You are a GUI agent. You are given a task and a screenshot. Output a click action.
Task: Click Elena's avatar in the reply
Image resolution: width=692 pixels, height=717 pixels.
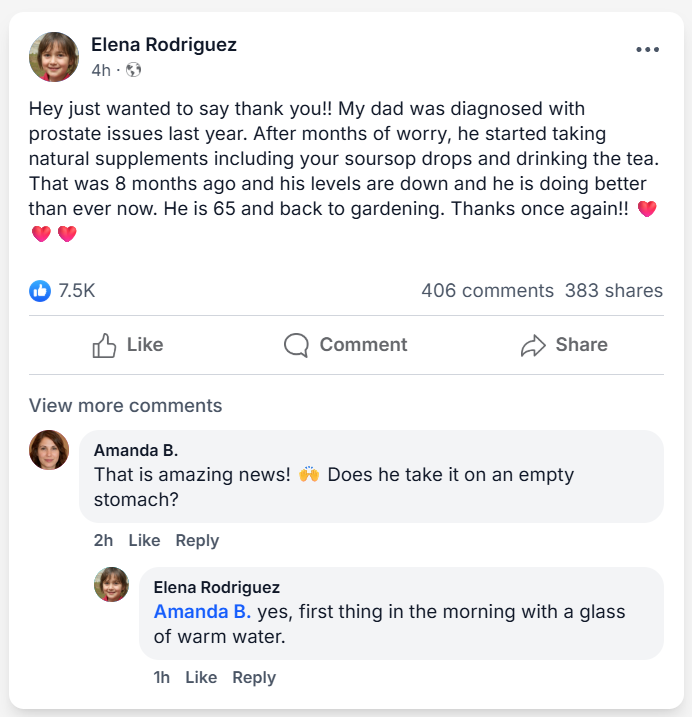point(111,585)
